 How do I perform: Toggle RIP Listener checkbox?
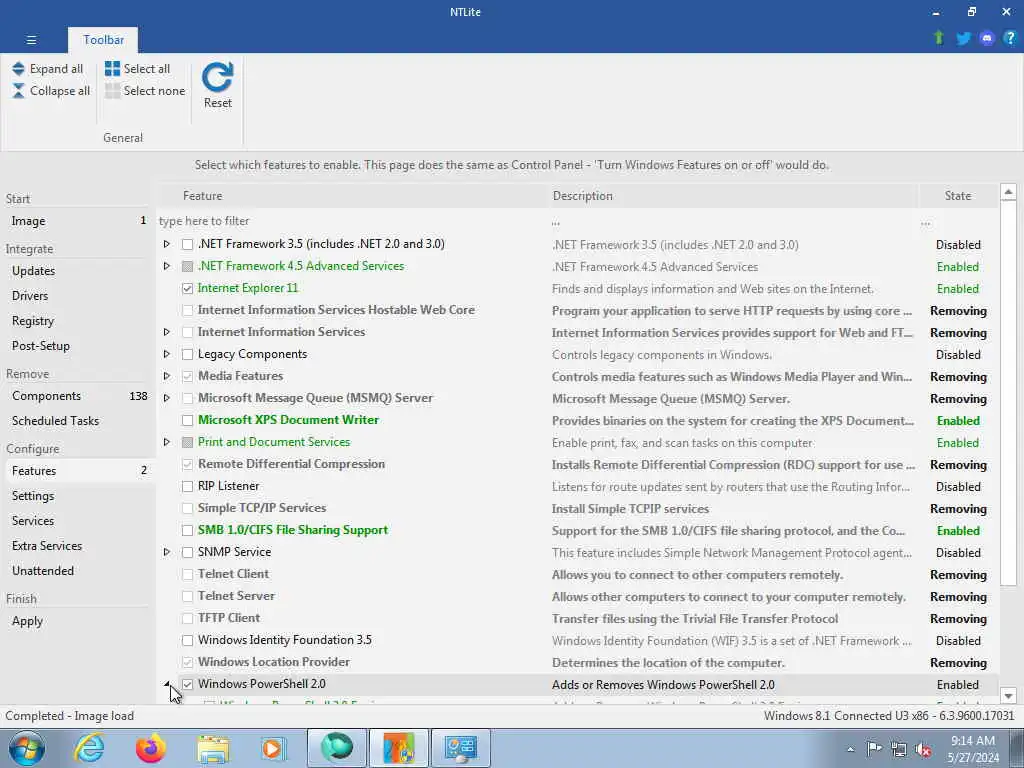[x=187, y=486]
